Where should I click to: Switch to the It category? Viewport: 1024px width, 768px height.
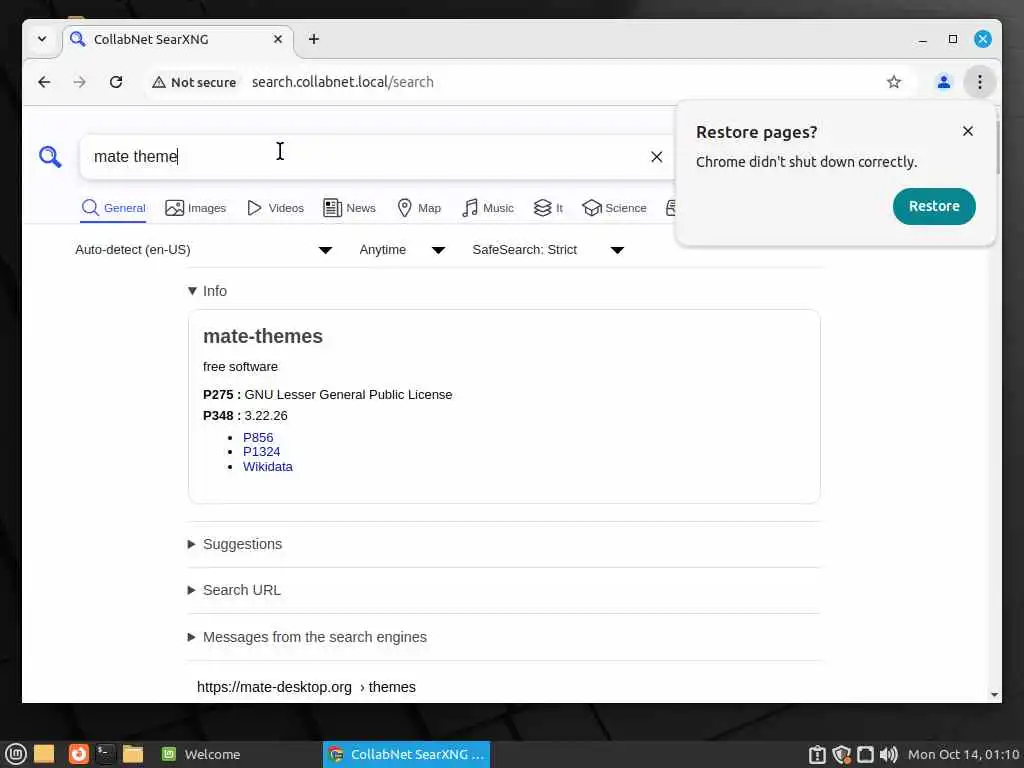click(549, 208)
